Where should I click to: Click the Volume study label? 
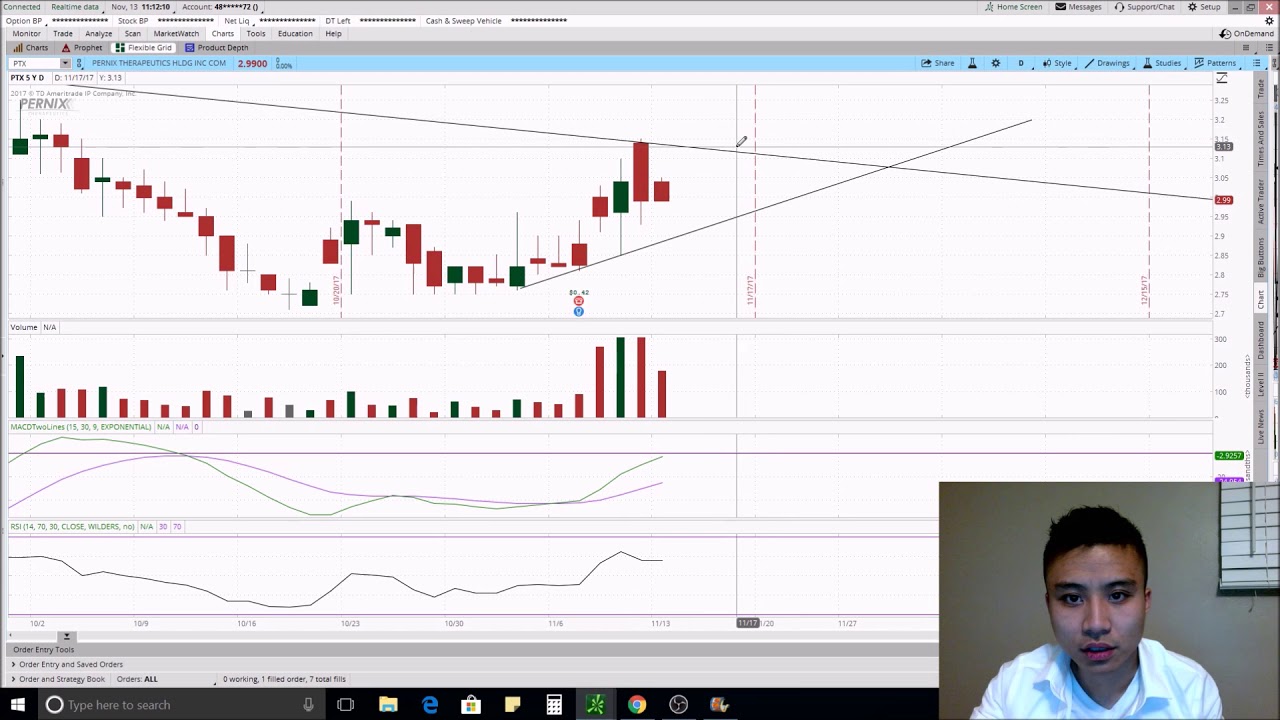pyautogui.click(x=24, y=327)
